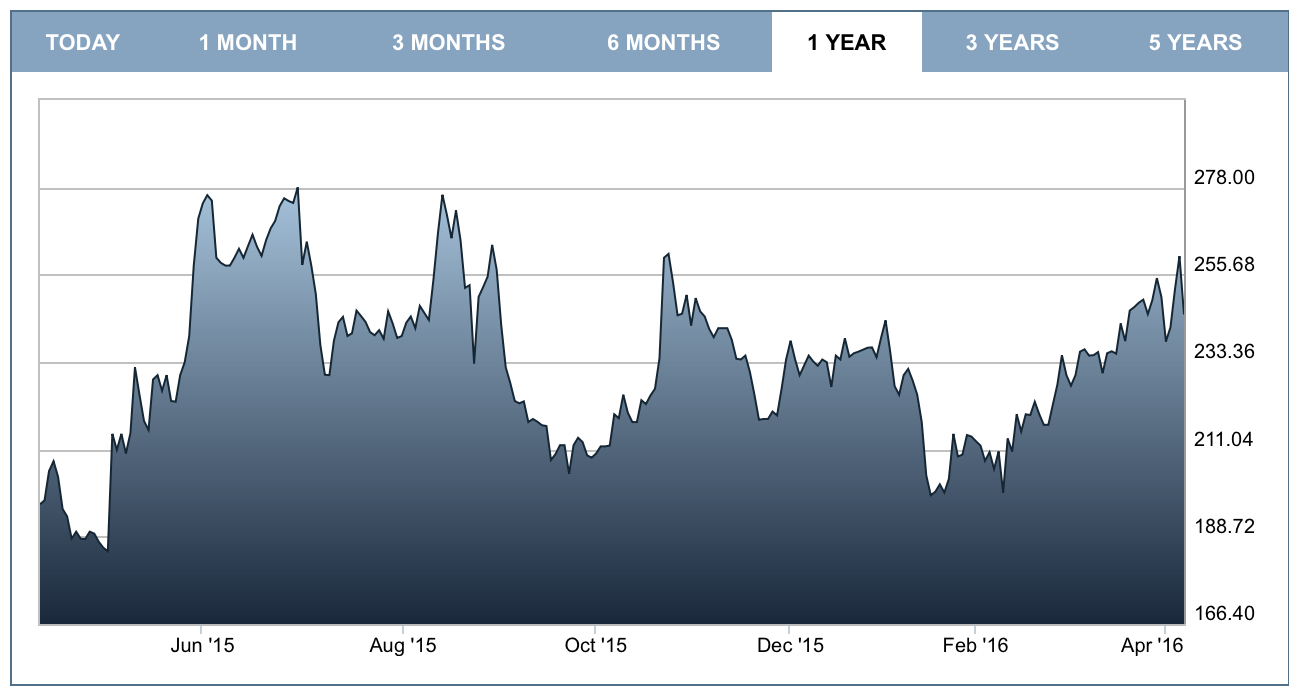Select the Apr '16 date marker
Screen dimensions: 1296x696
(x=1160, y=646)
